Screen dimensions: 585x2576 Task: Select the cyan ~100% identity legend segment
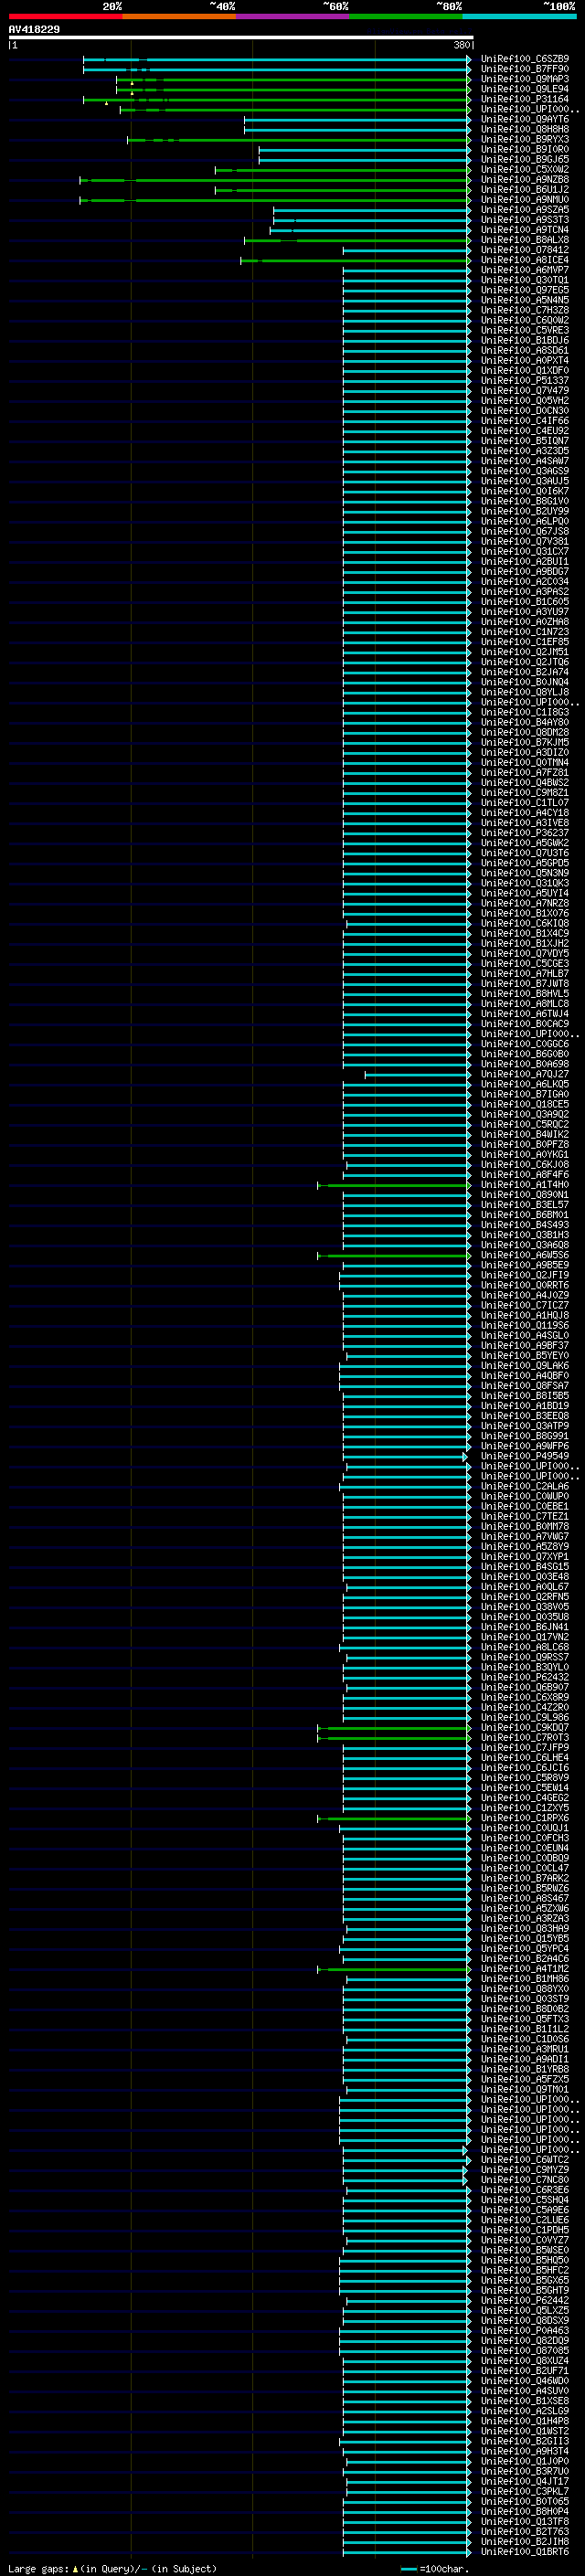point(519,16)
